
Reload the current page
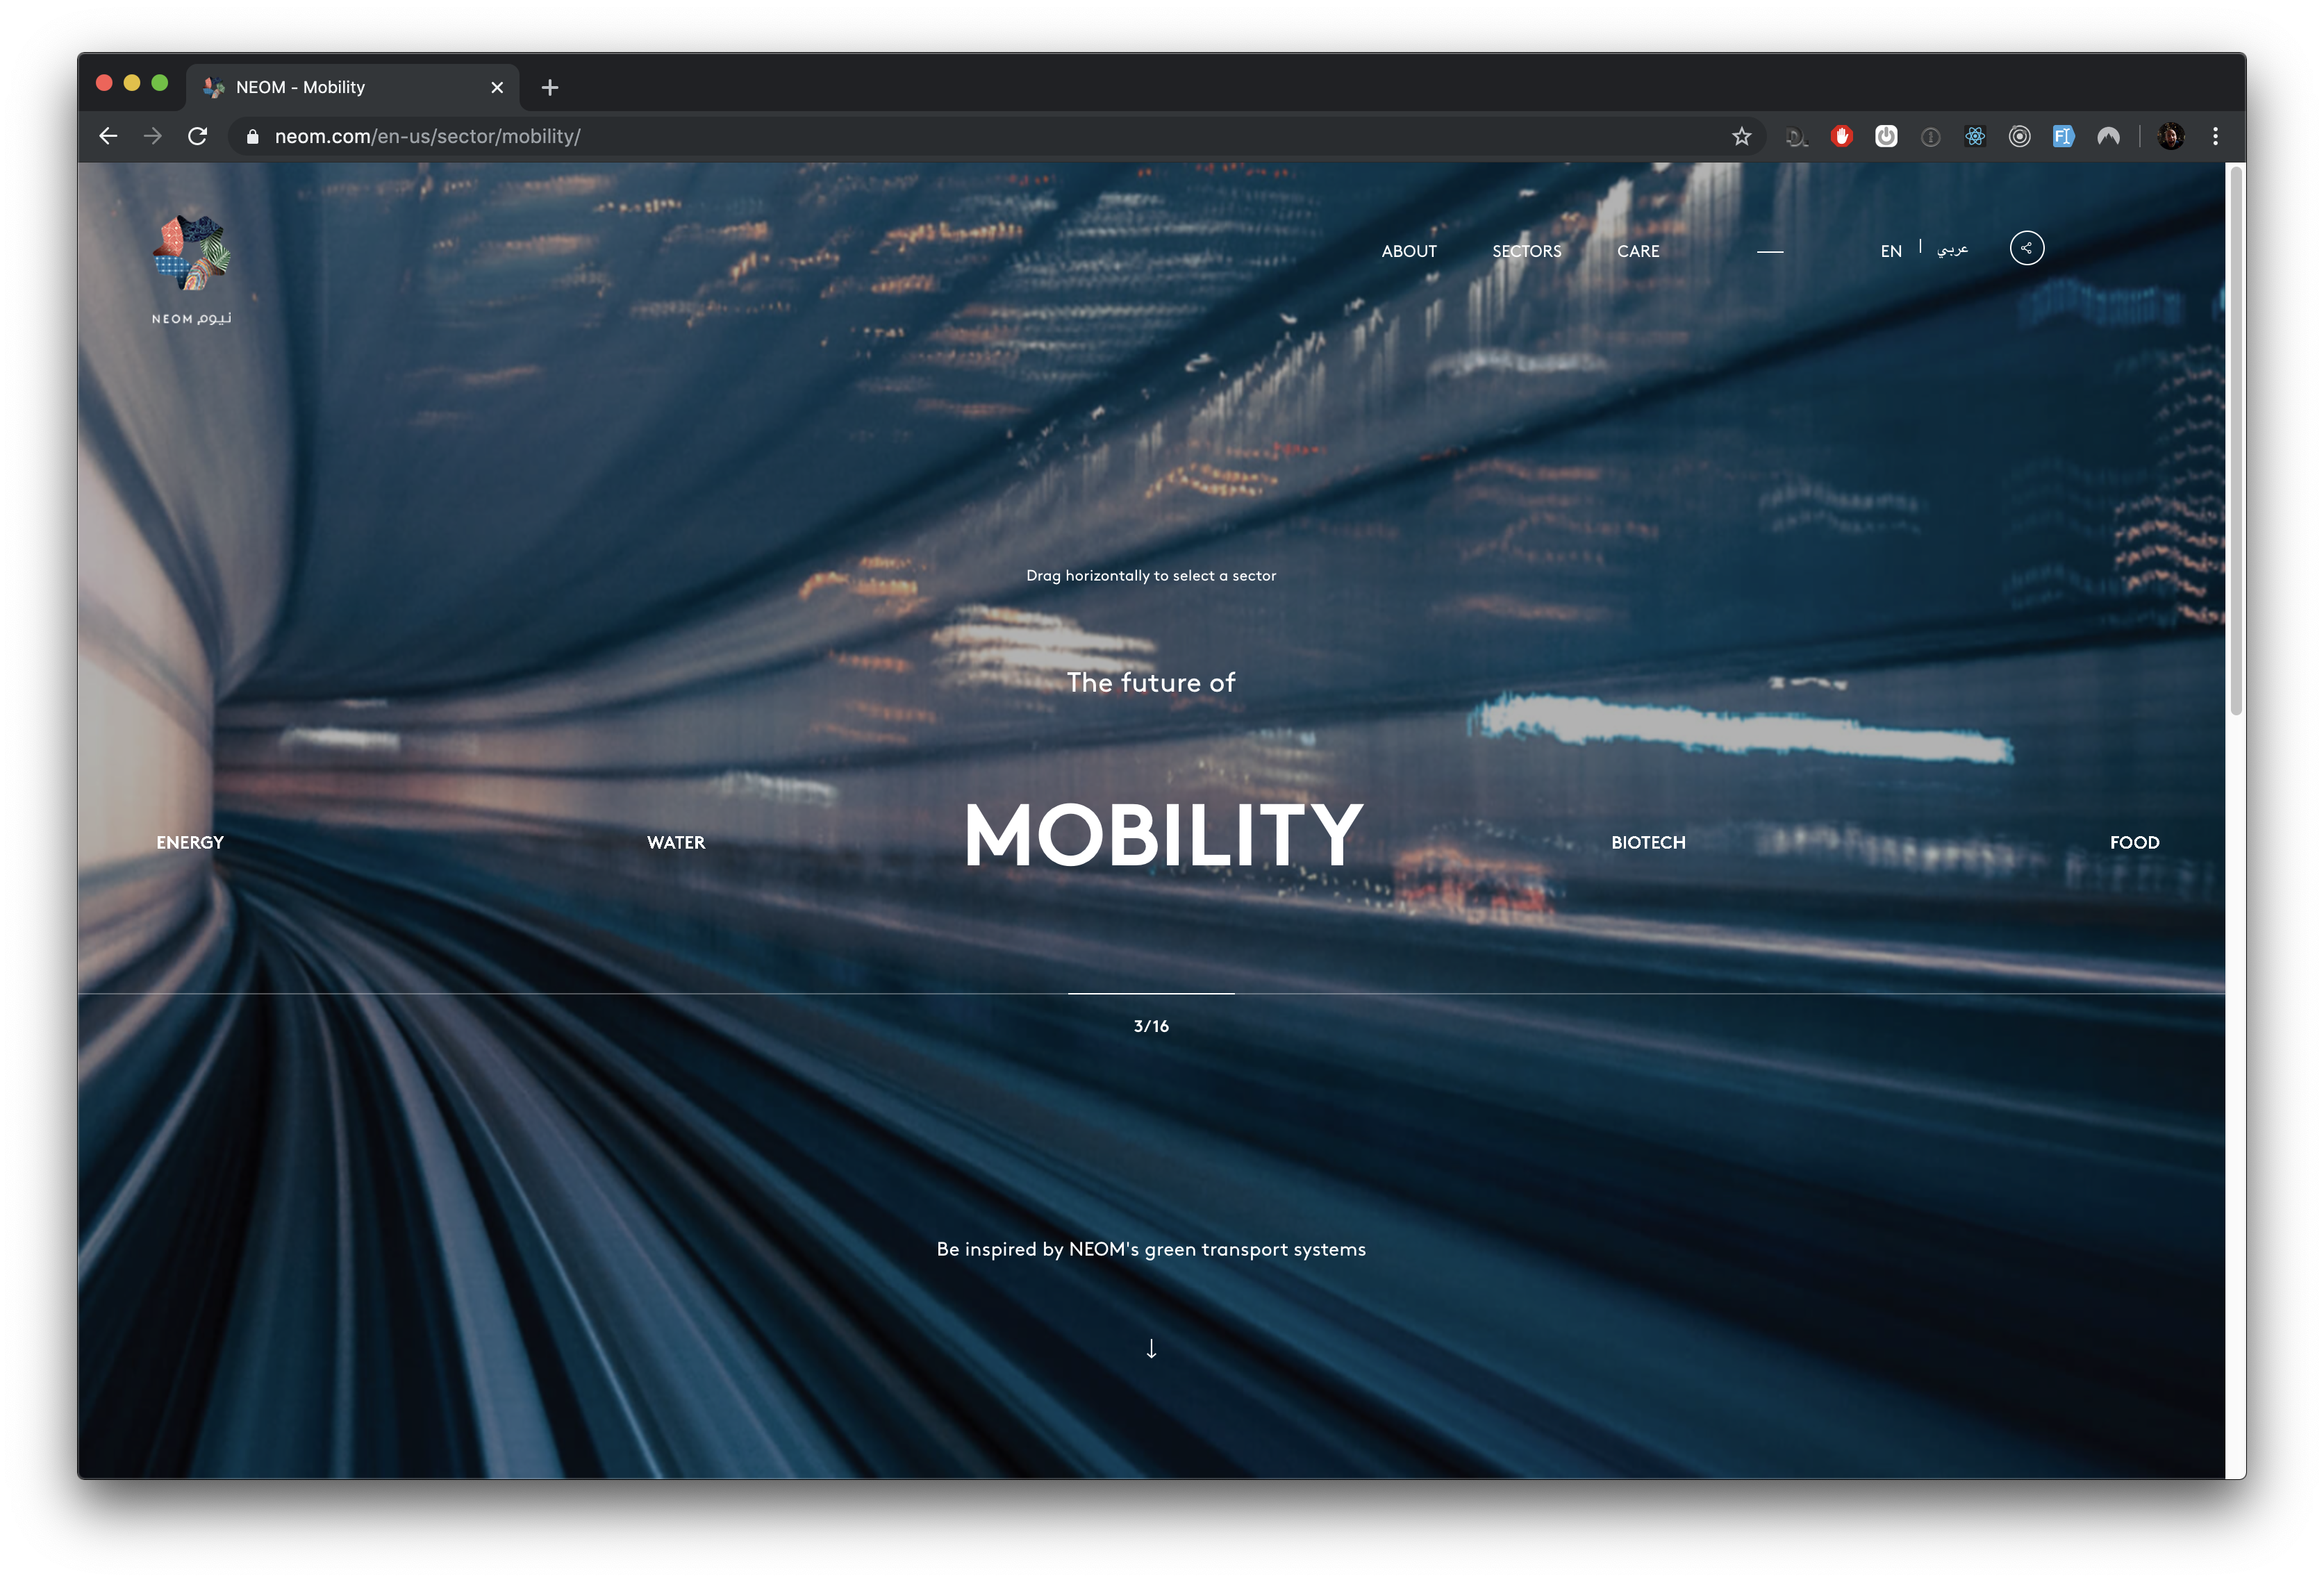[x=197, y=136]
